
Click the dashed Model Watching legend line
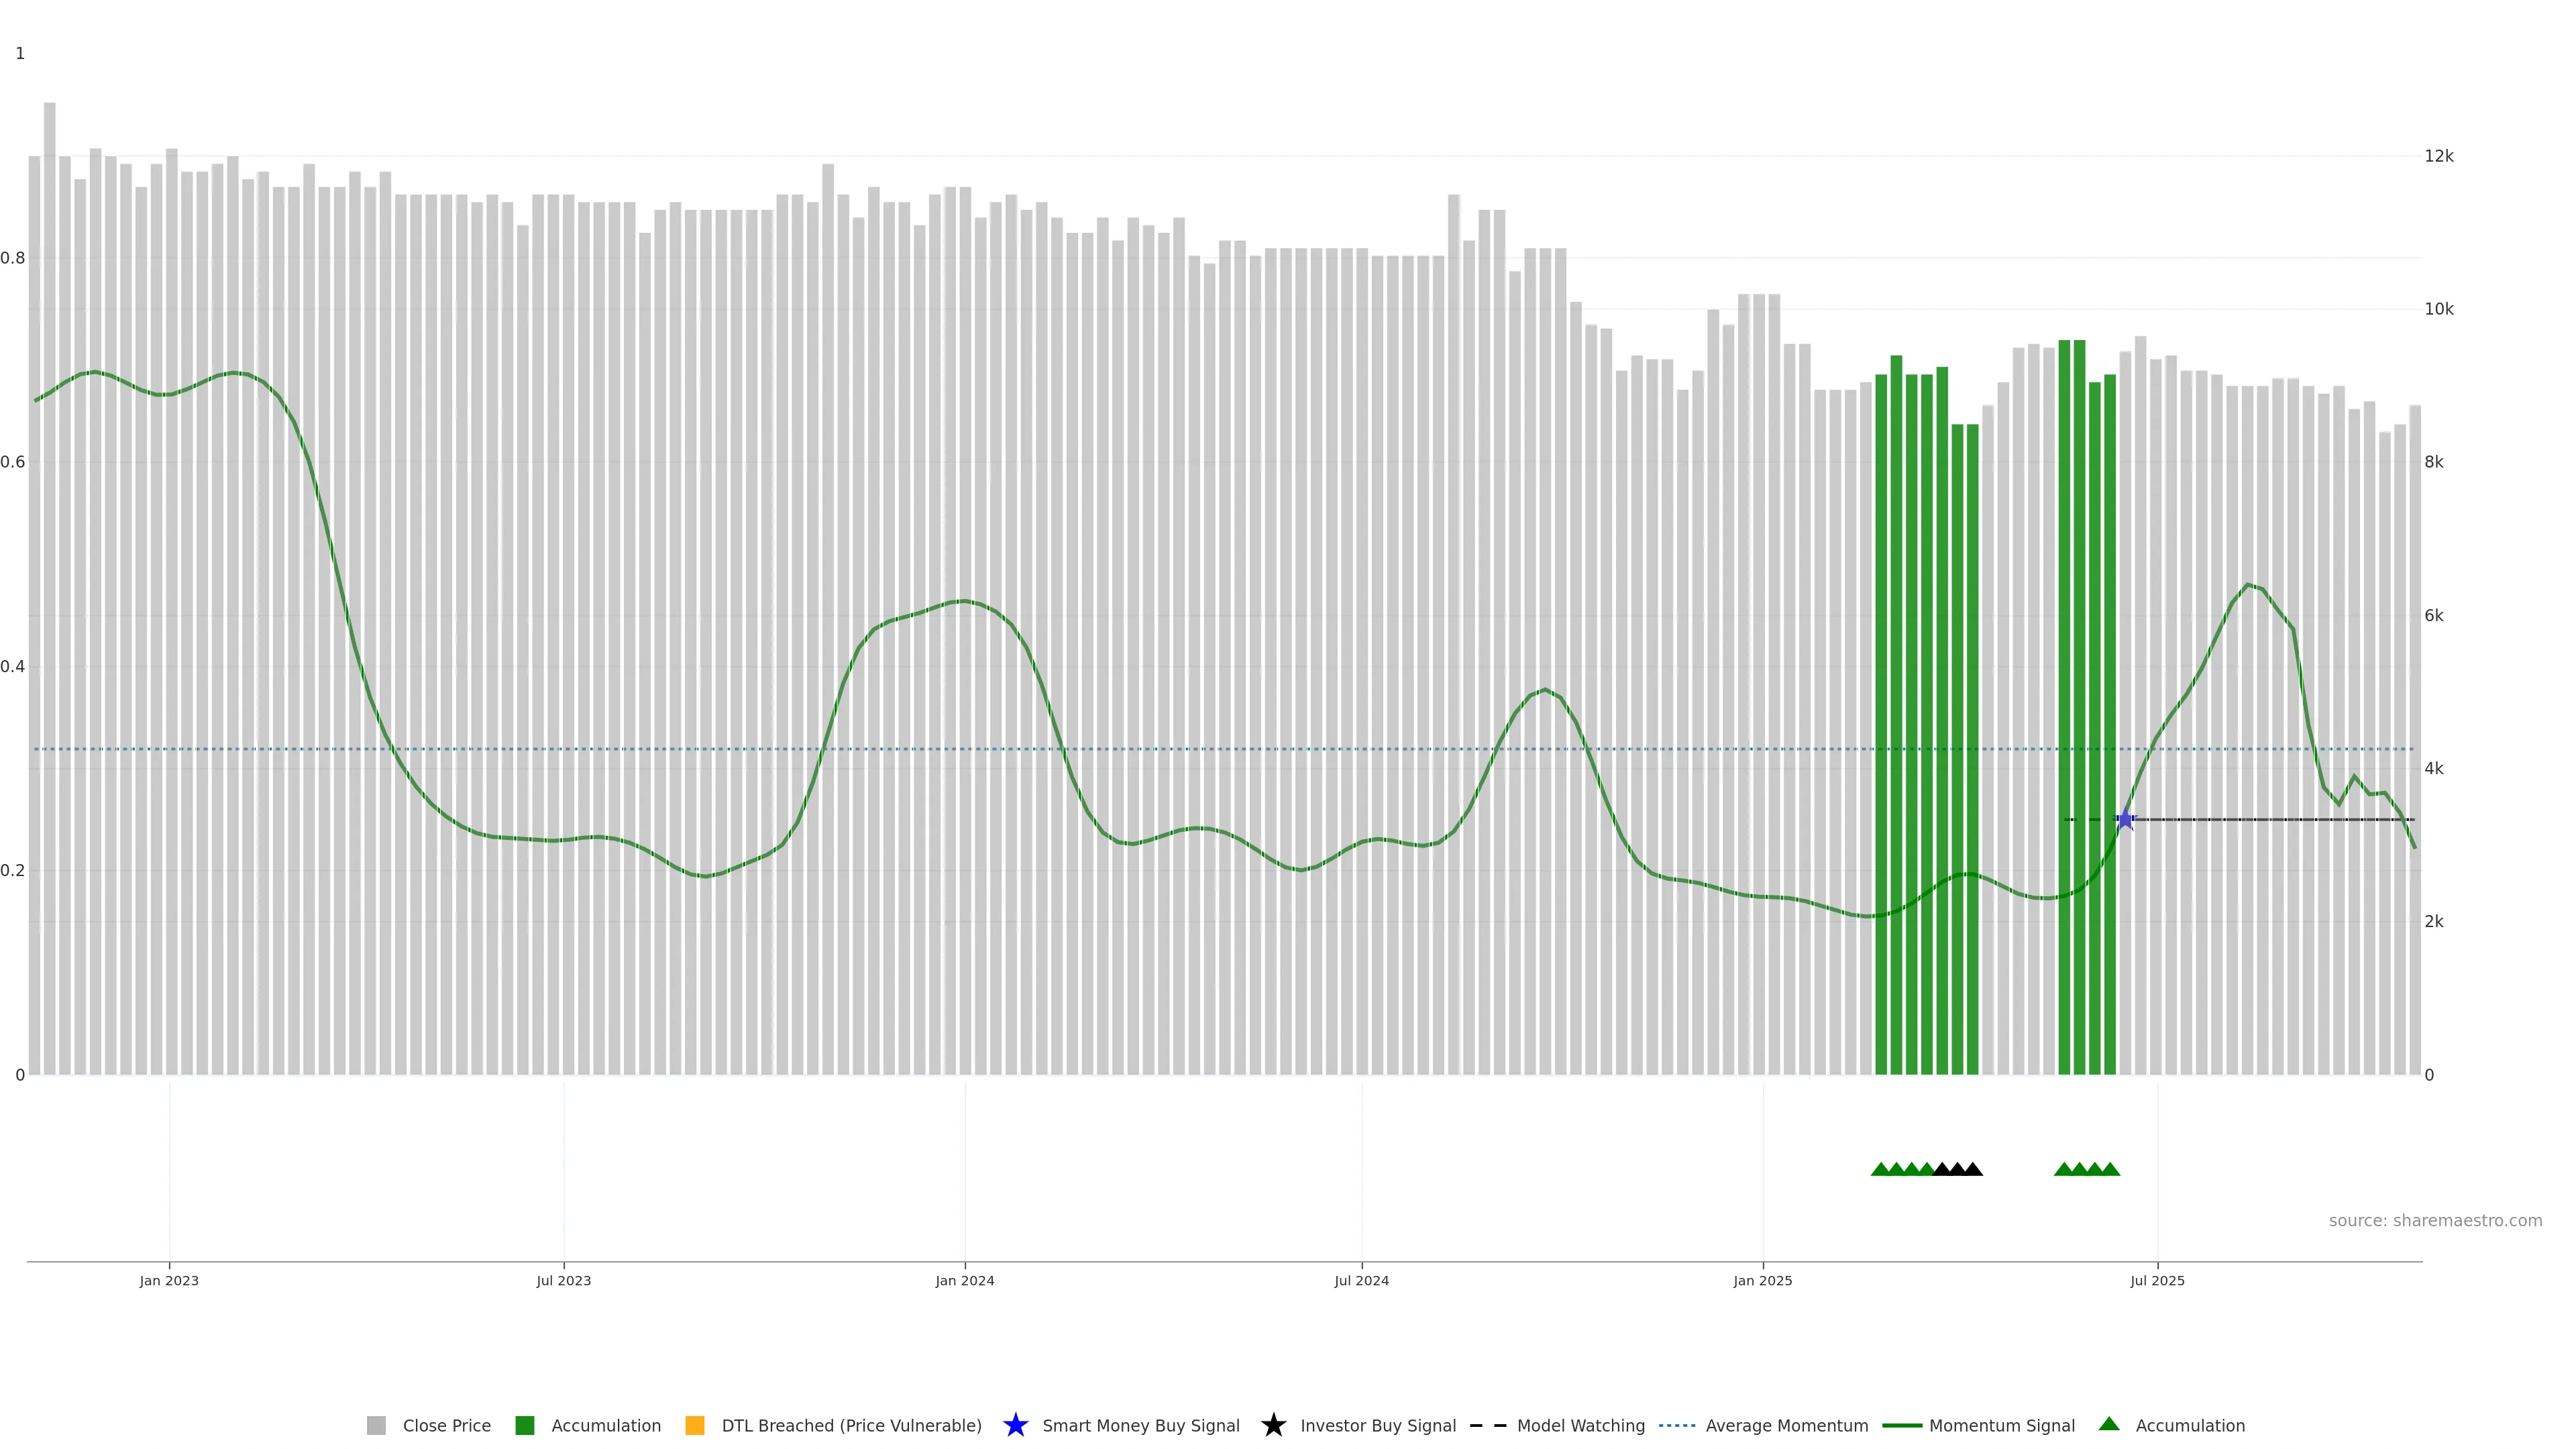tap(1488, 1426)
